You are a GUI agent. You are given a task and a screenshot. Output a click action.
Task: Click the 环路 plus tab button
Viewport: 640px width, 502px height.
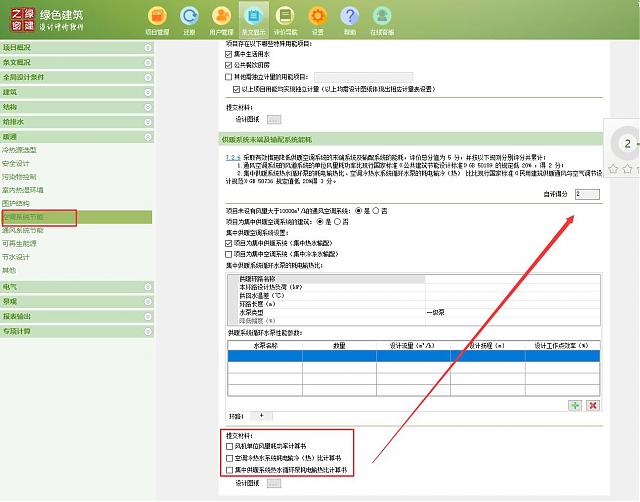point(261,416)
